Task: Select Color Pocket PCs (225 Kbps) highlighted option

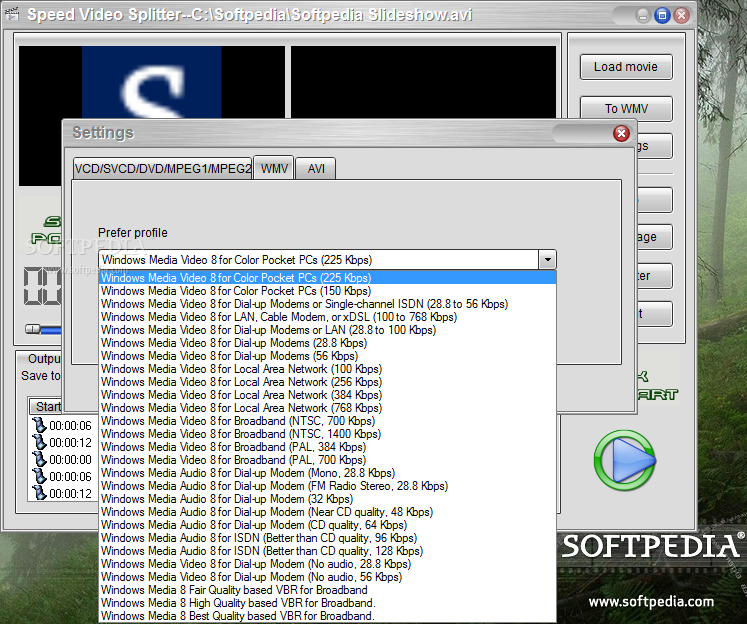Action: click(327, 278)
